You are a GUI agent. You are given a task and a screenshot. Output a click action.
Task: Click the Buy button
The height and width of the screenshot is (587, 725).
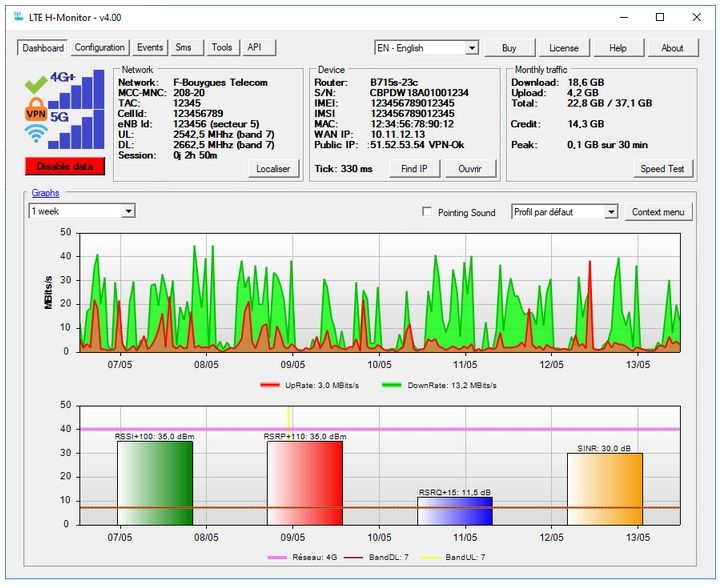pyautogui.click(x=509, y=48)
